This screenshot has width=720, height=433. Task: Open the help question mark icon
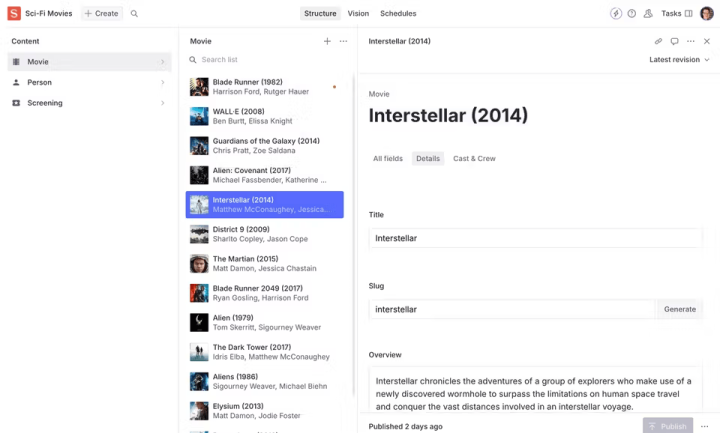(631, 14)
